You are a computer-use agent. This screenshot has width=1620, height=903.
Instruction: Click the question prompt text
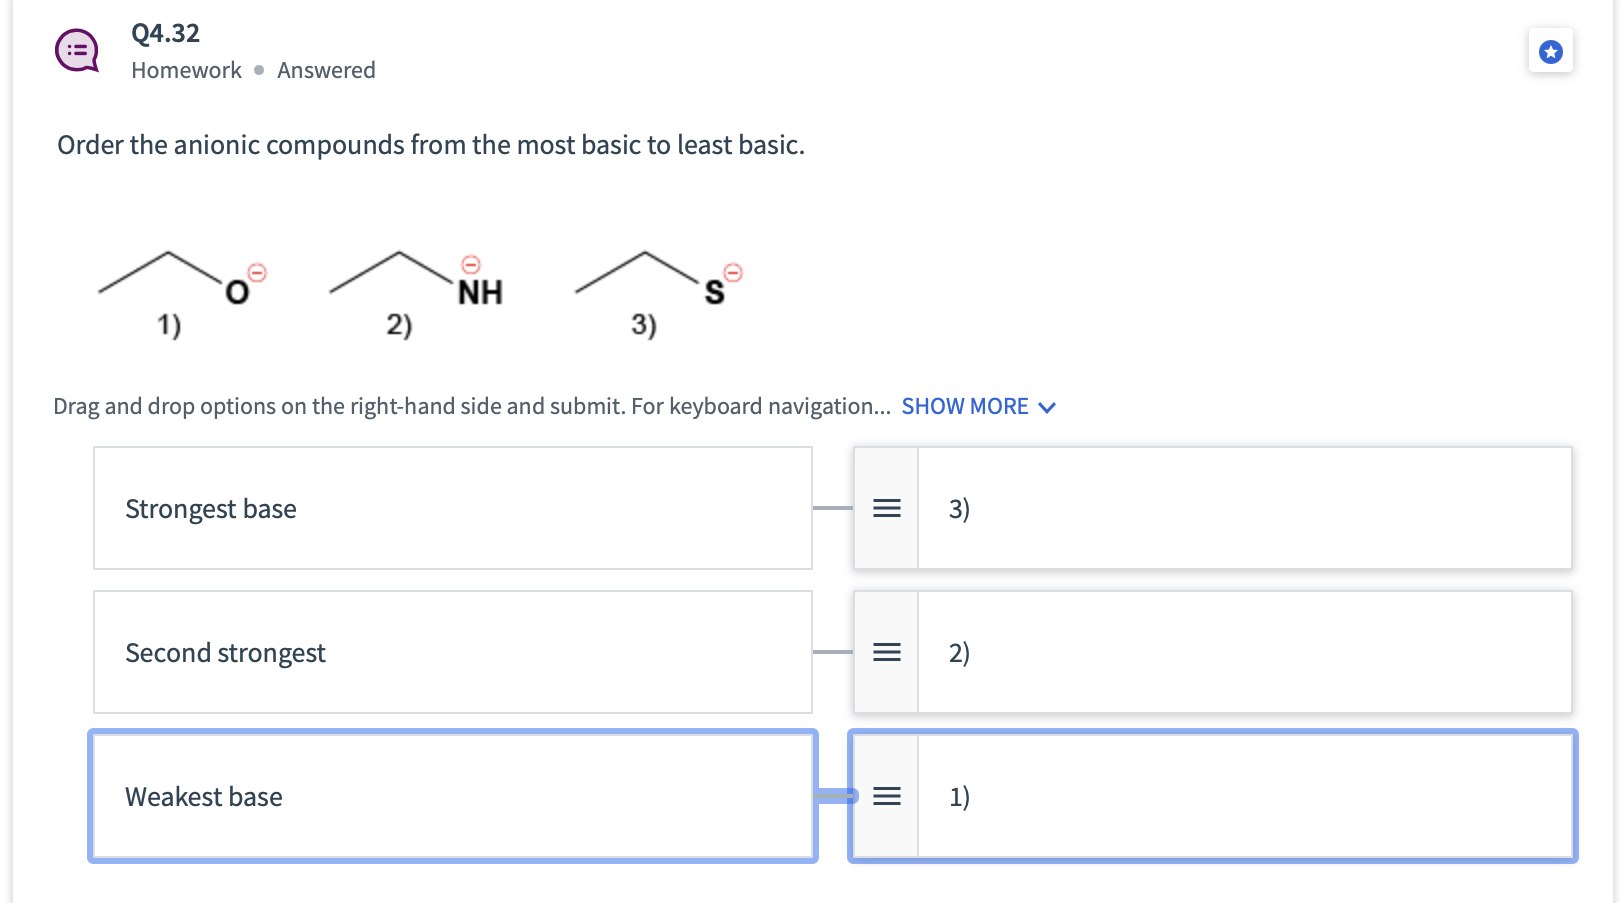pos(430,145)
